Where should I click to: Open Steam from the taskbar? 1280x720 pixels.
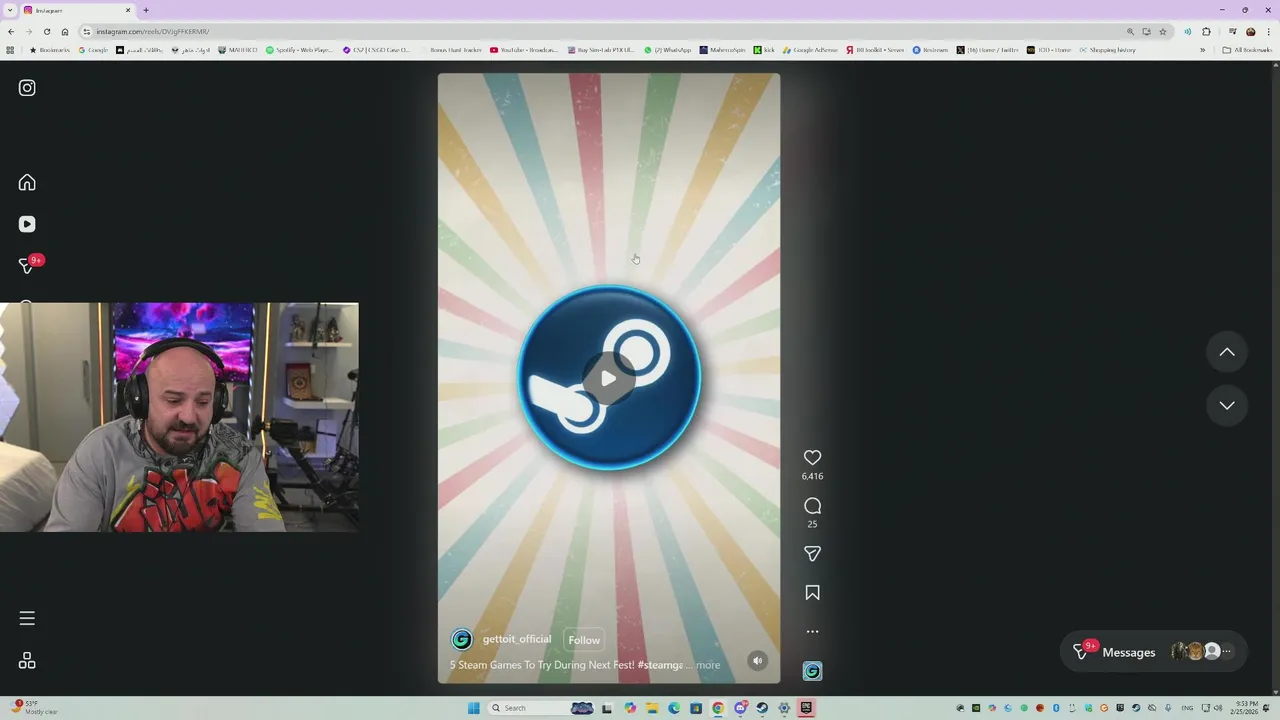[762, 708]
